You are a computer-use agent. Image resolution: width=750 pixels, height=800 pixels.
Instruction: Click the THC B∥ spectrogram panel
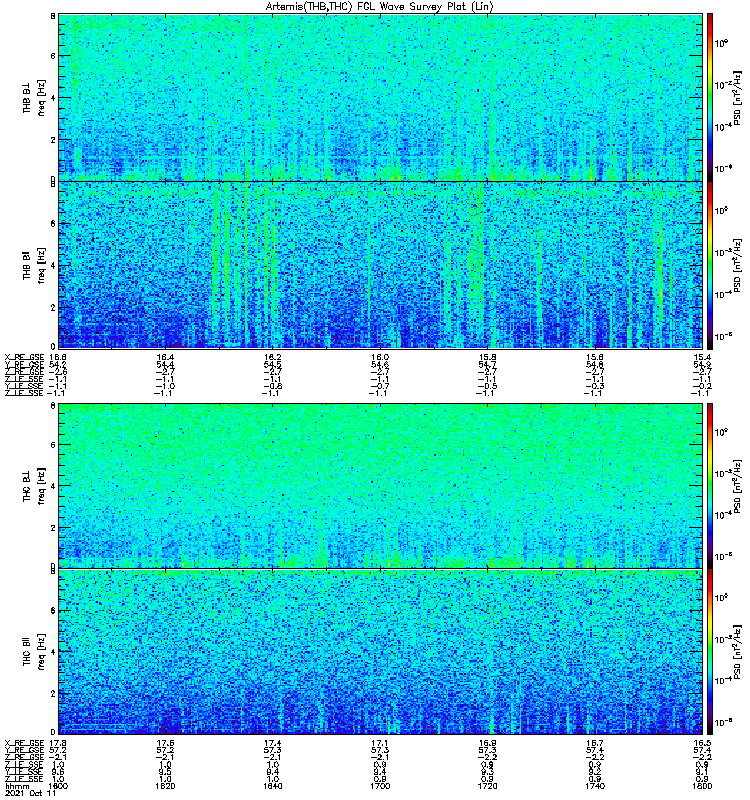pos(381,652)
